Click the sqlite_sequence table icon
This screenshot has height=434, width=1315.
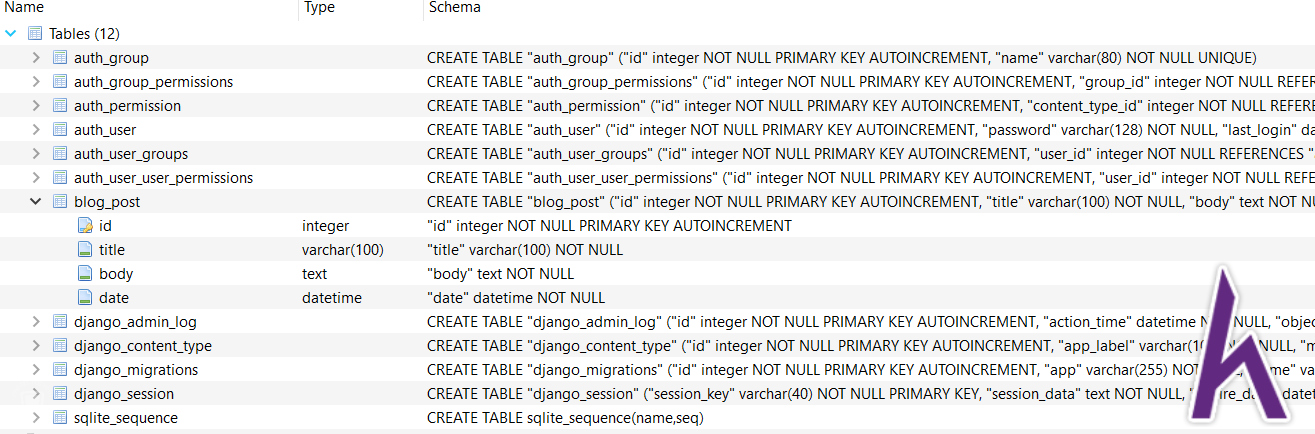pyautogui.click(x=60, y=418)
